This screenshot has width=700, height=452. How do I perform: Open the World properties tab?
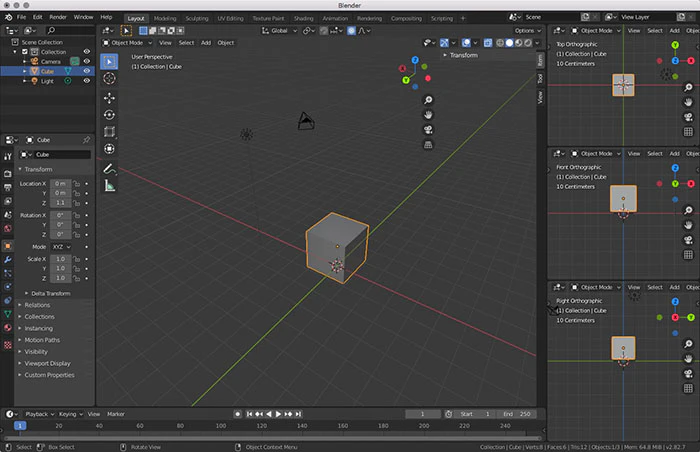tap(8, 229)
